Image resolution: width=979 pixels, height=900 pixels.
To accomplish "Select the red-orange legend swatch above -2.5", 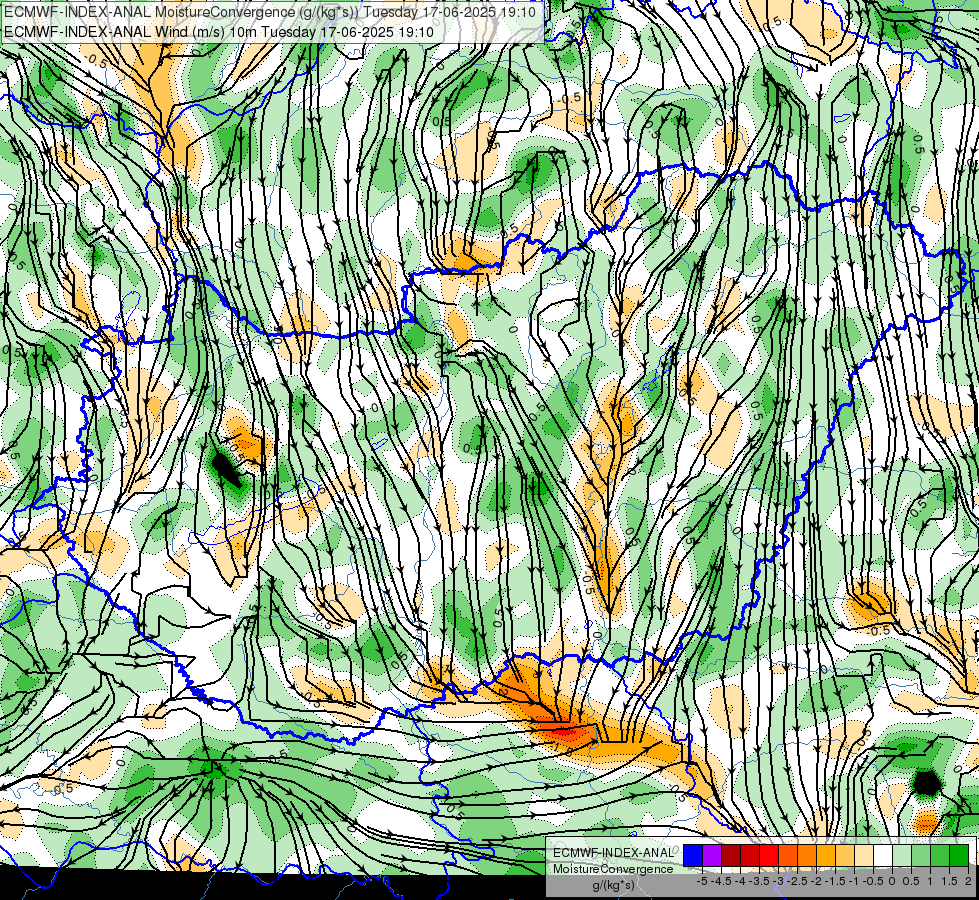I will (788, 856).
